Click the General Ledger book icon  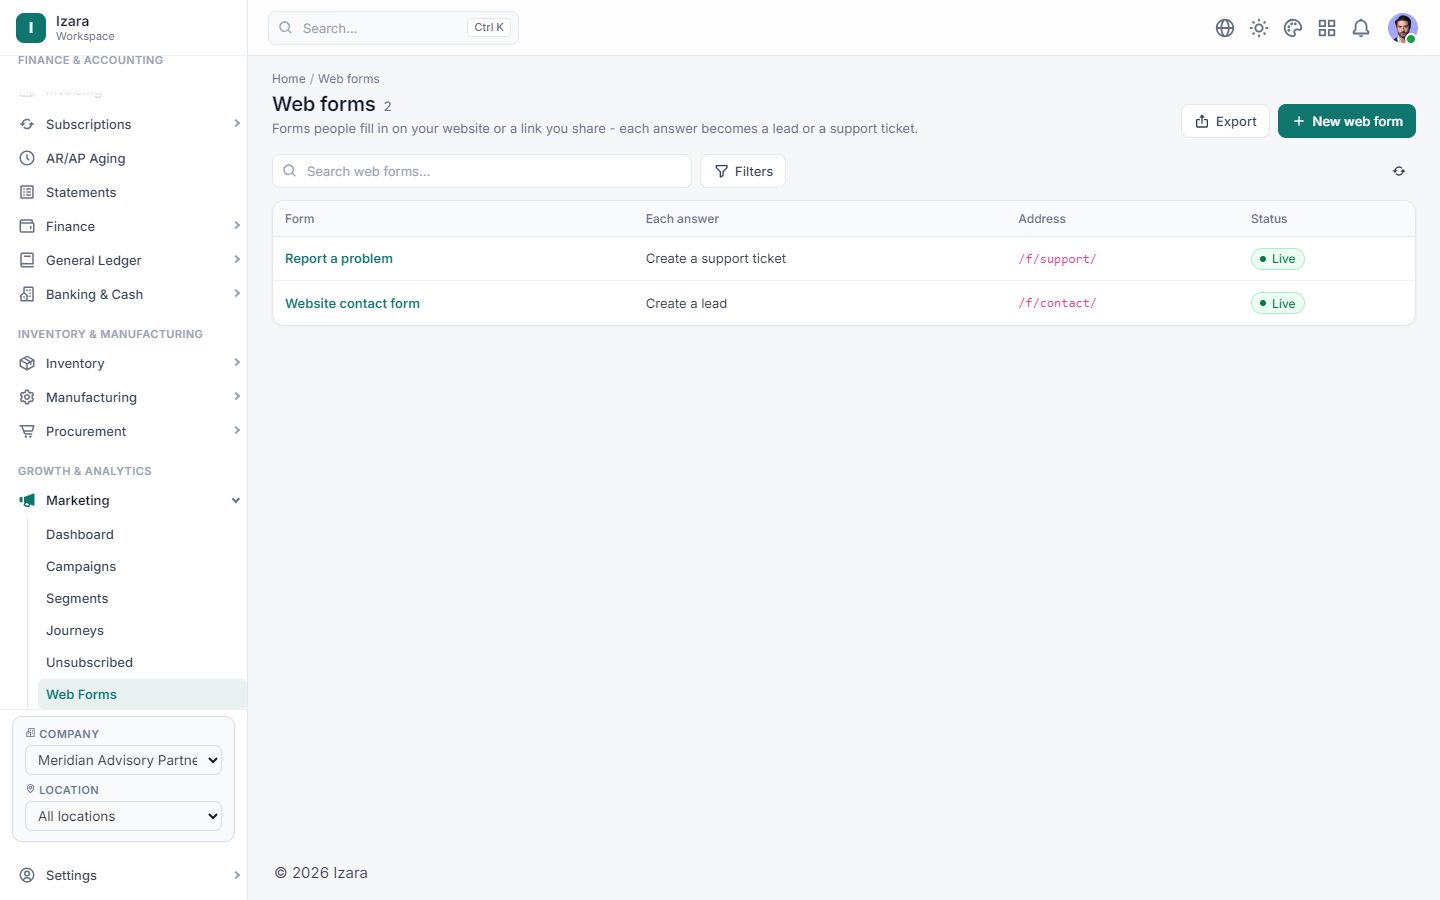coord(27,260)
